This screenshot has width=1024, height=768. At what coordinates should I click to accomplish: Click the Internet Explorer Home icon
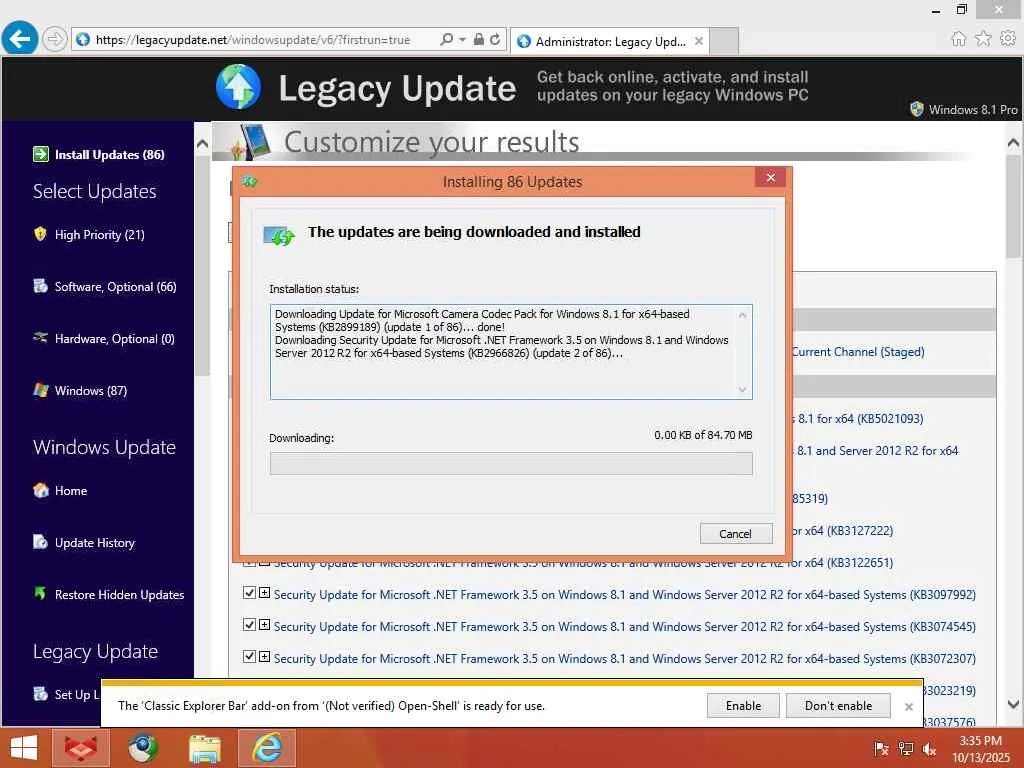pyautogui.click(x=958, y=39)
